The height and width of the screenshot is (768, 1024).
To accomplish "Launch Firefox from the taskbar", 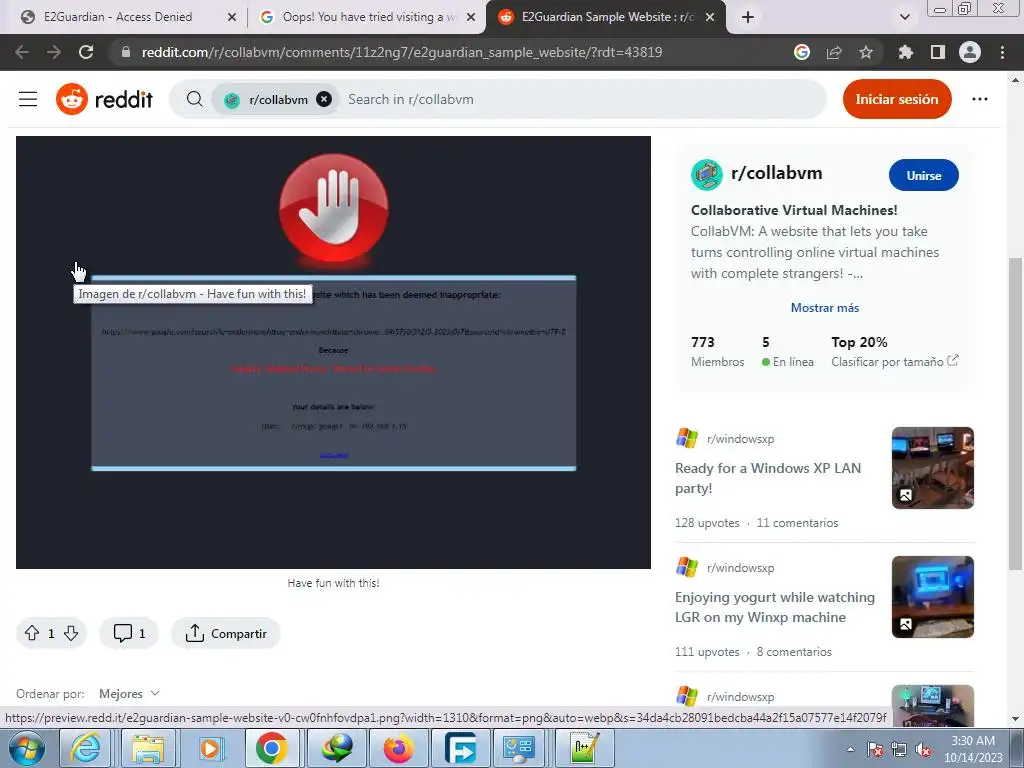I will (x=398, y=748).
